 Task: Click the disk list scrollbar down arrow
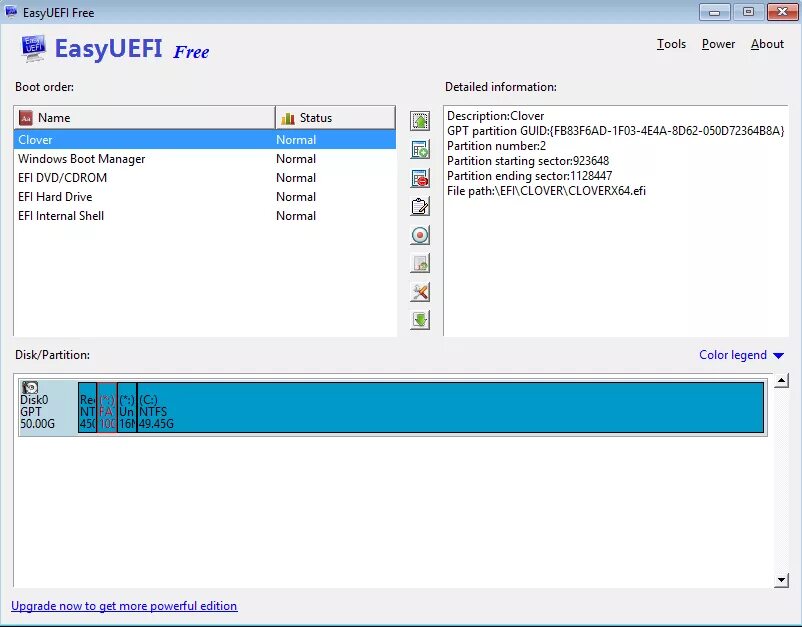pos(781,580)
